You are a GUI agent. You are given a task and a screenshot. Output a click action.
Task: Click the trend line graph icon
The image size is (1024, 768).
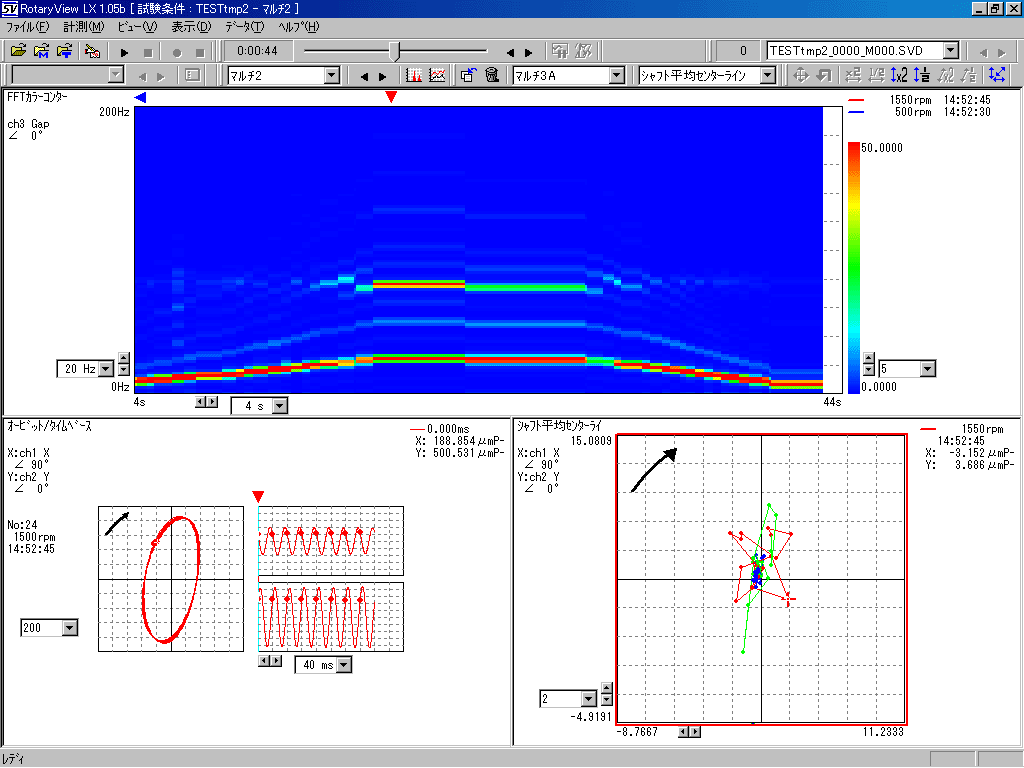437,75
